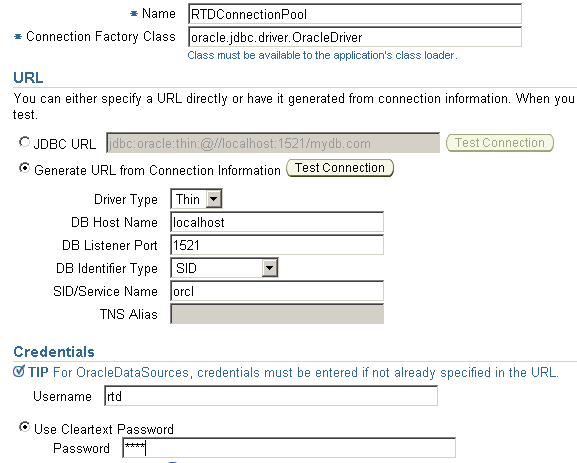Viewport: 577px width, 463px height.
Task: Click the greyed TNS Alias field
Action: [x=277, y=314]
